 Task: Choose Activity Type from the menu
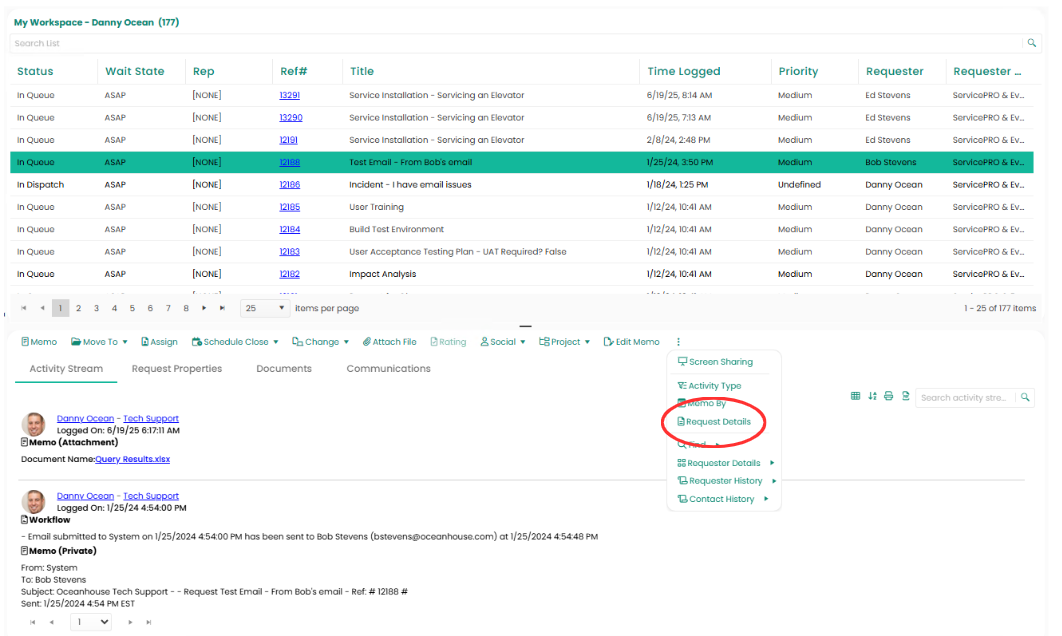[709, 385]
